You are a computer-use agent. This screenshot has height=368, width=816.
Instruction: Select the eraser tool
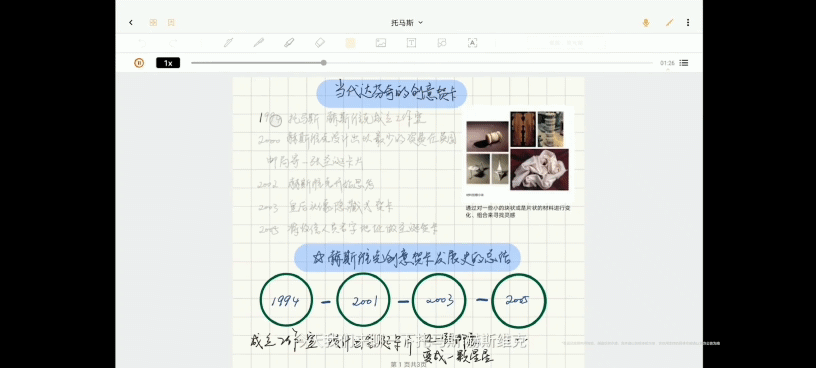320,43
